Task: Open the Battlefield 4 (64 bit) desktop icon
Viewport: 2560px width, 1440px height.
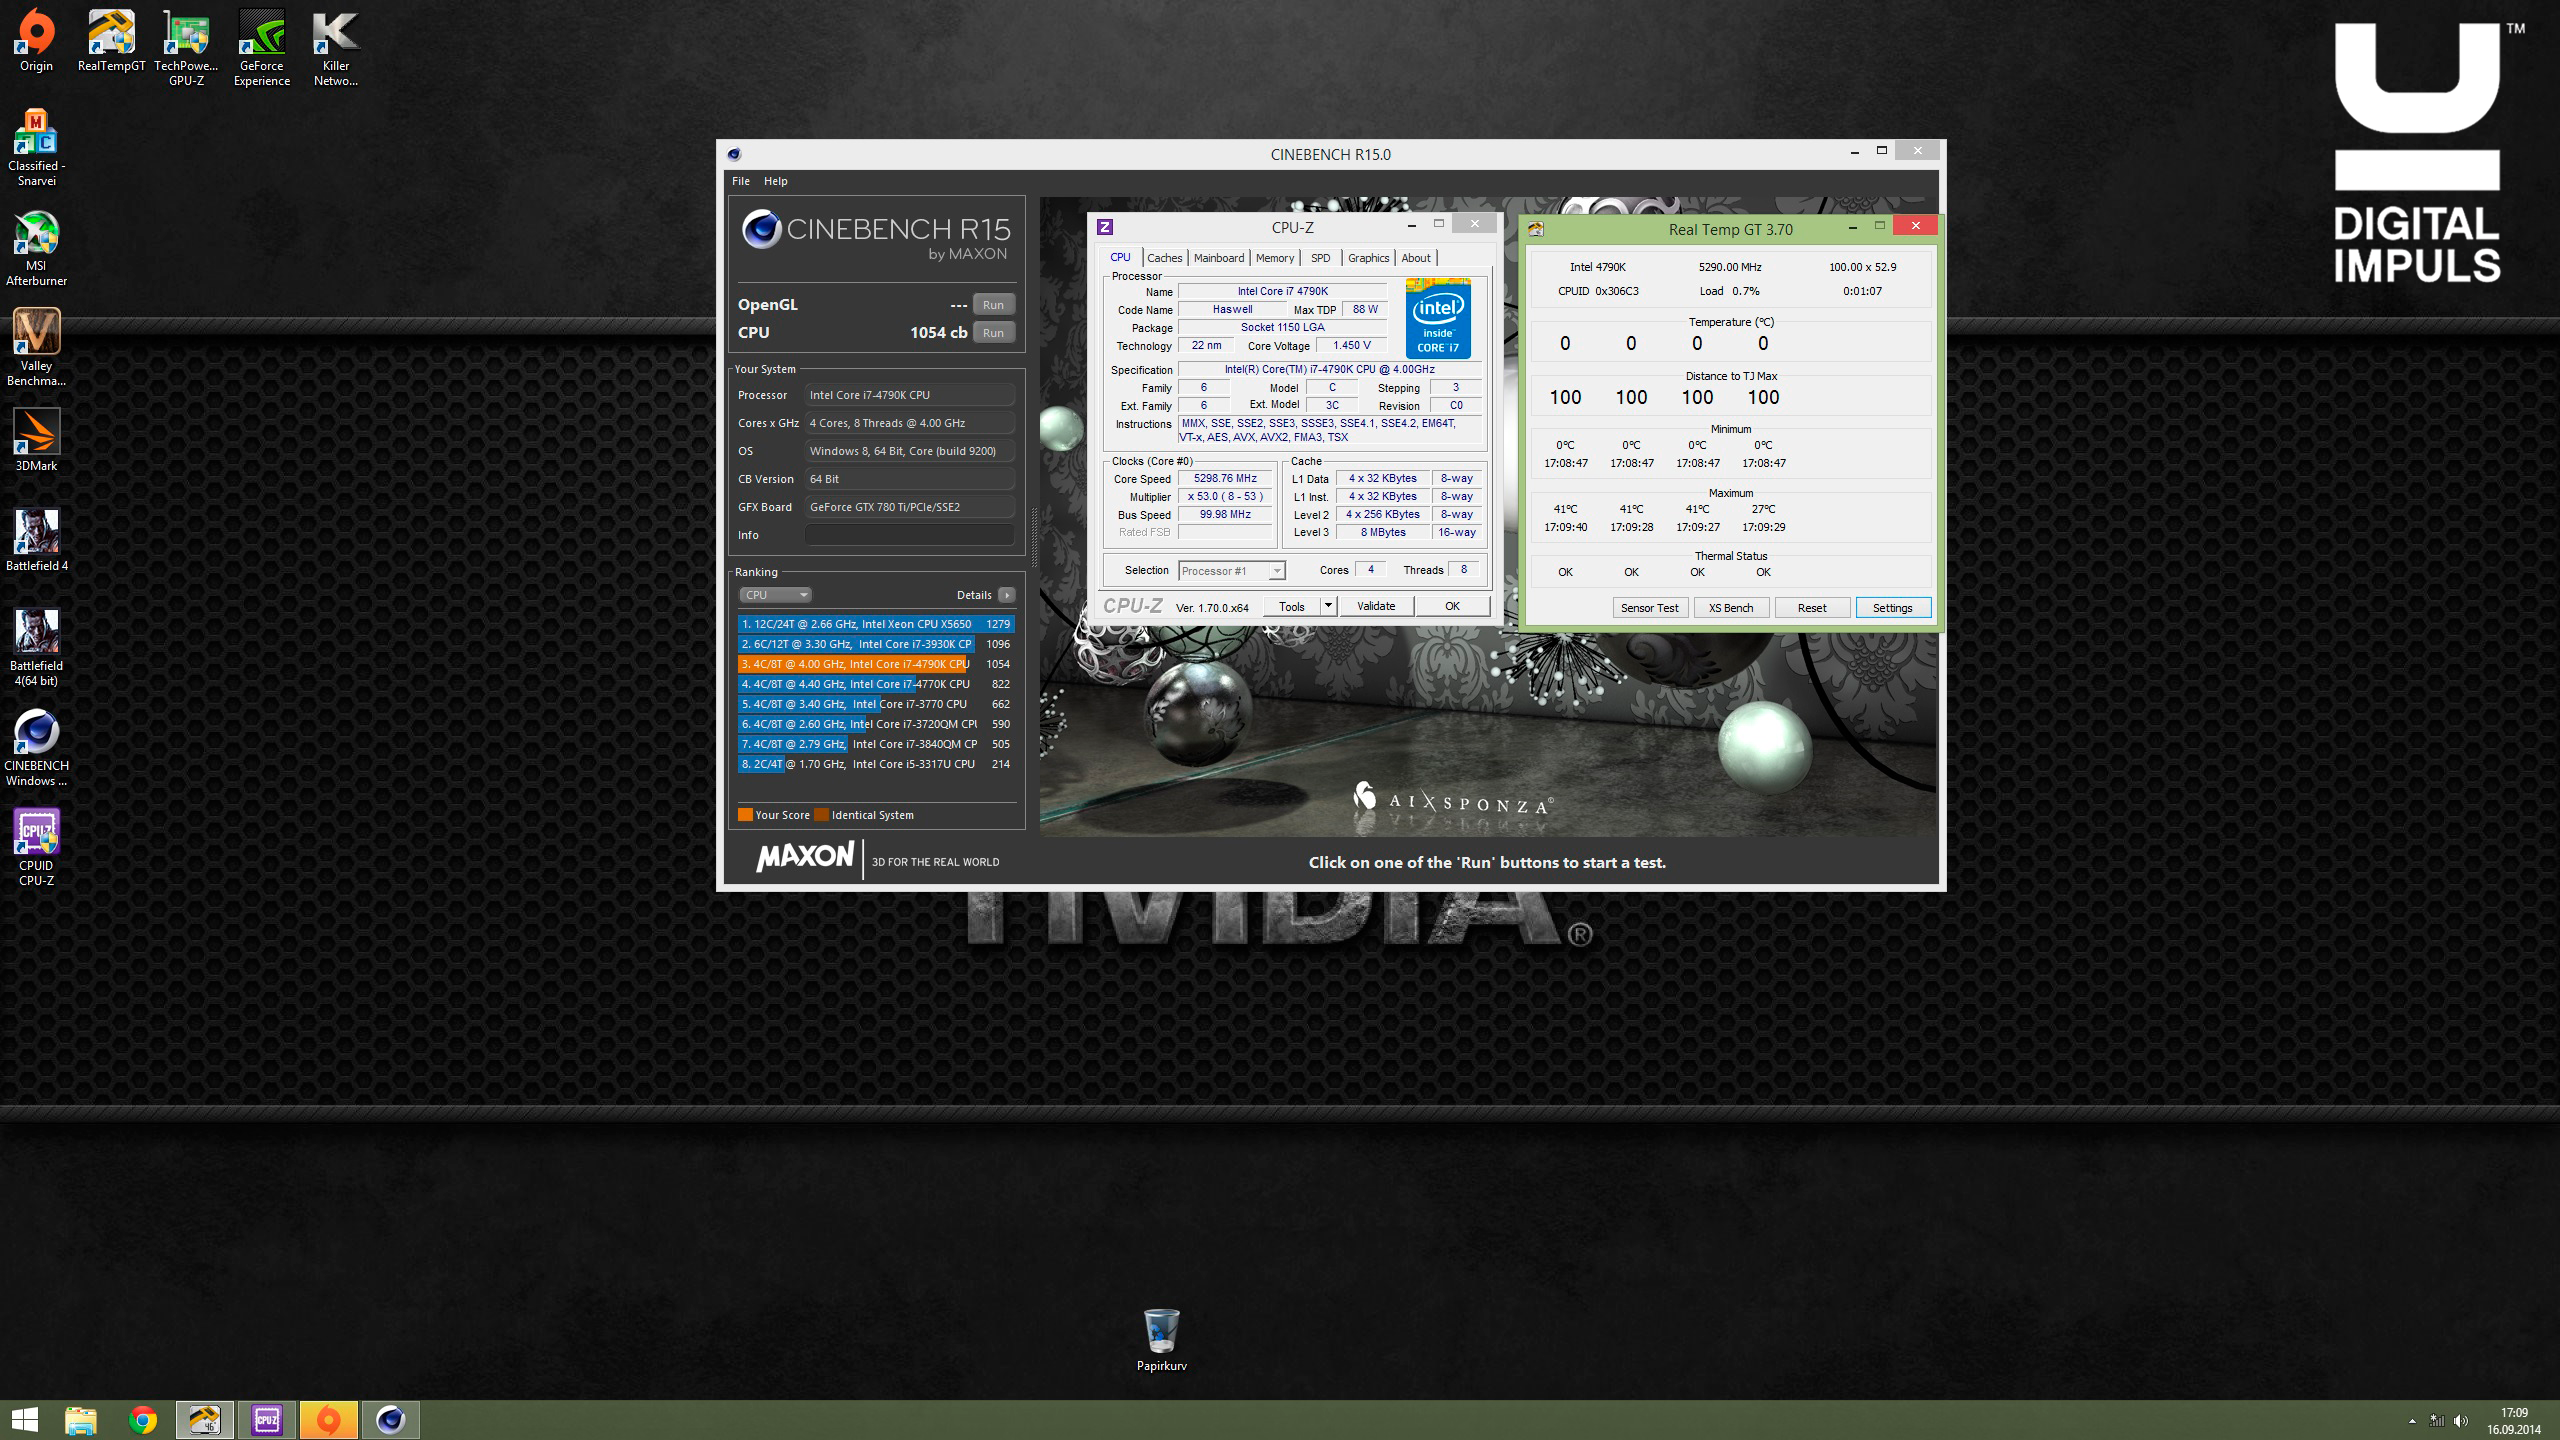Action: pyautogui.click(x=36, y=647)
